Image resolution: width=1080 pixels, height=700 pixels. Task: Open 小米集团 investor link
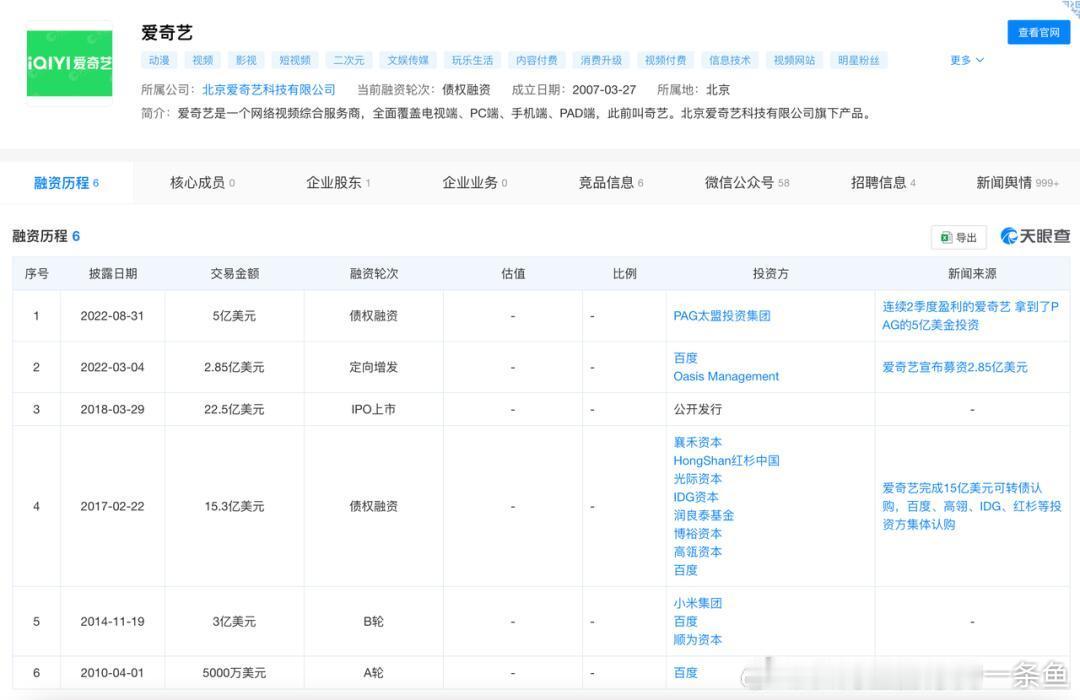tap(698, 603)
